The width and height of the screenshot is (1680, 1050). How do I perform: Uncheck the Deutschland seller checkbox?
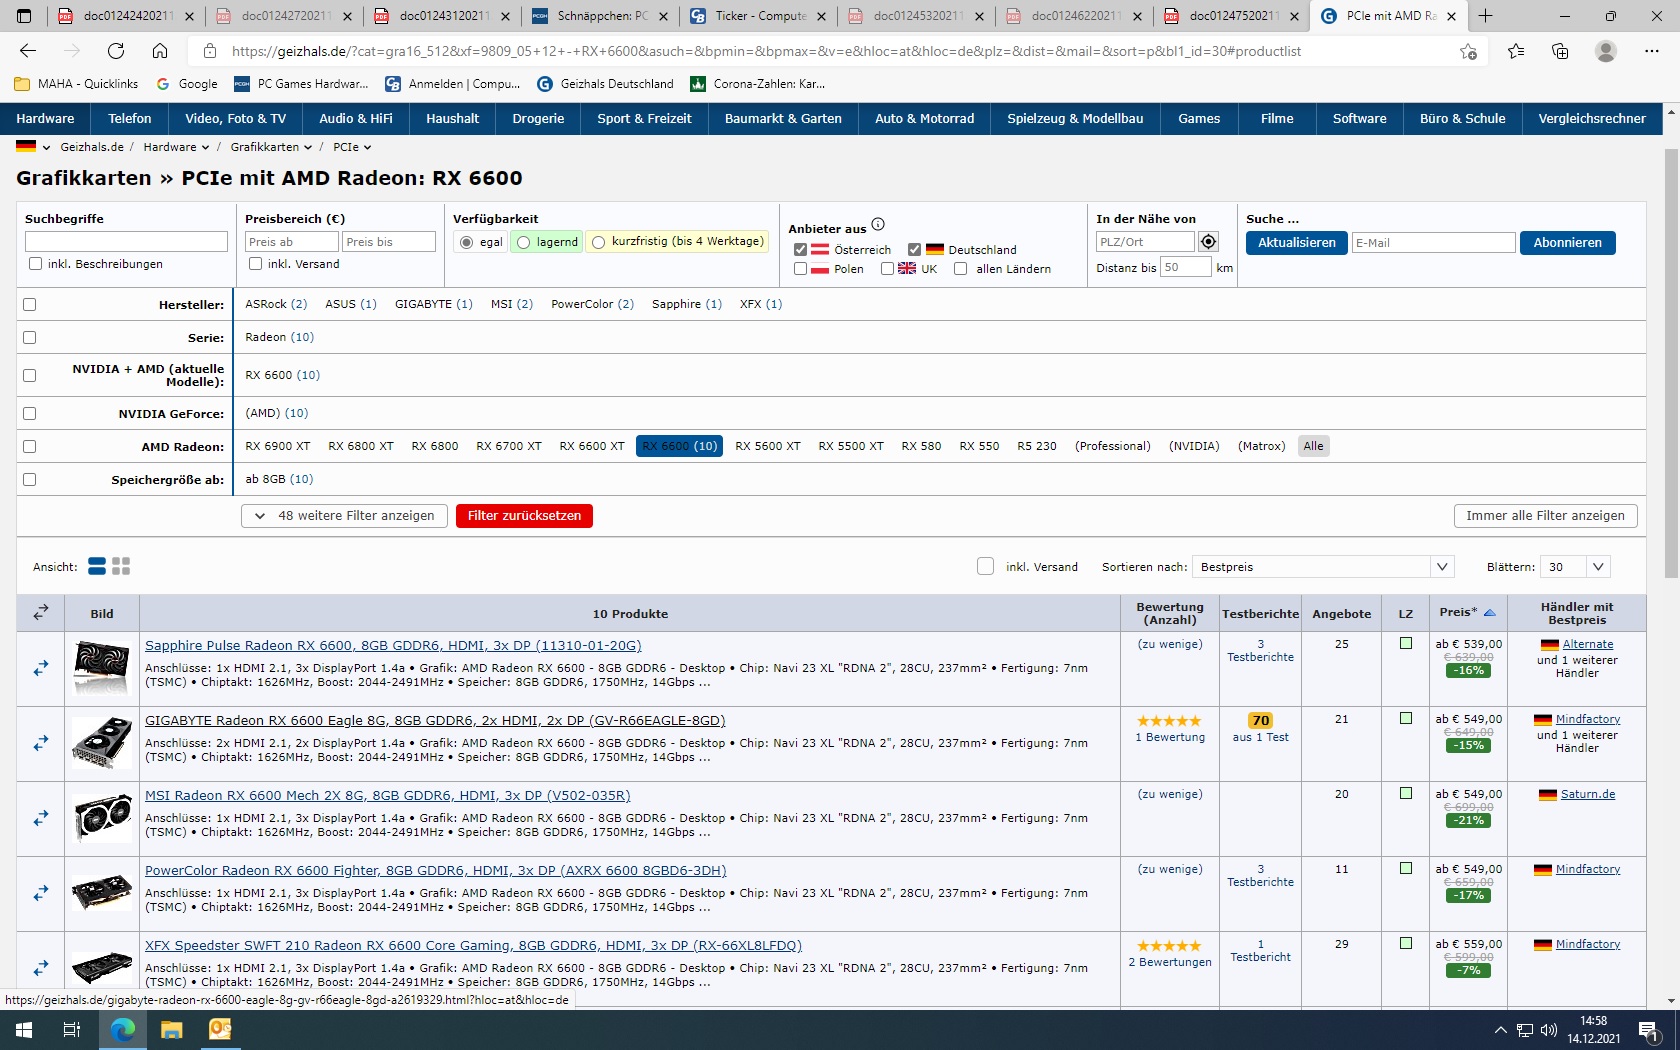pyautogui.click(x=914, y=250)
